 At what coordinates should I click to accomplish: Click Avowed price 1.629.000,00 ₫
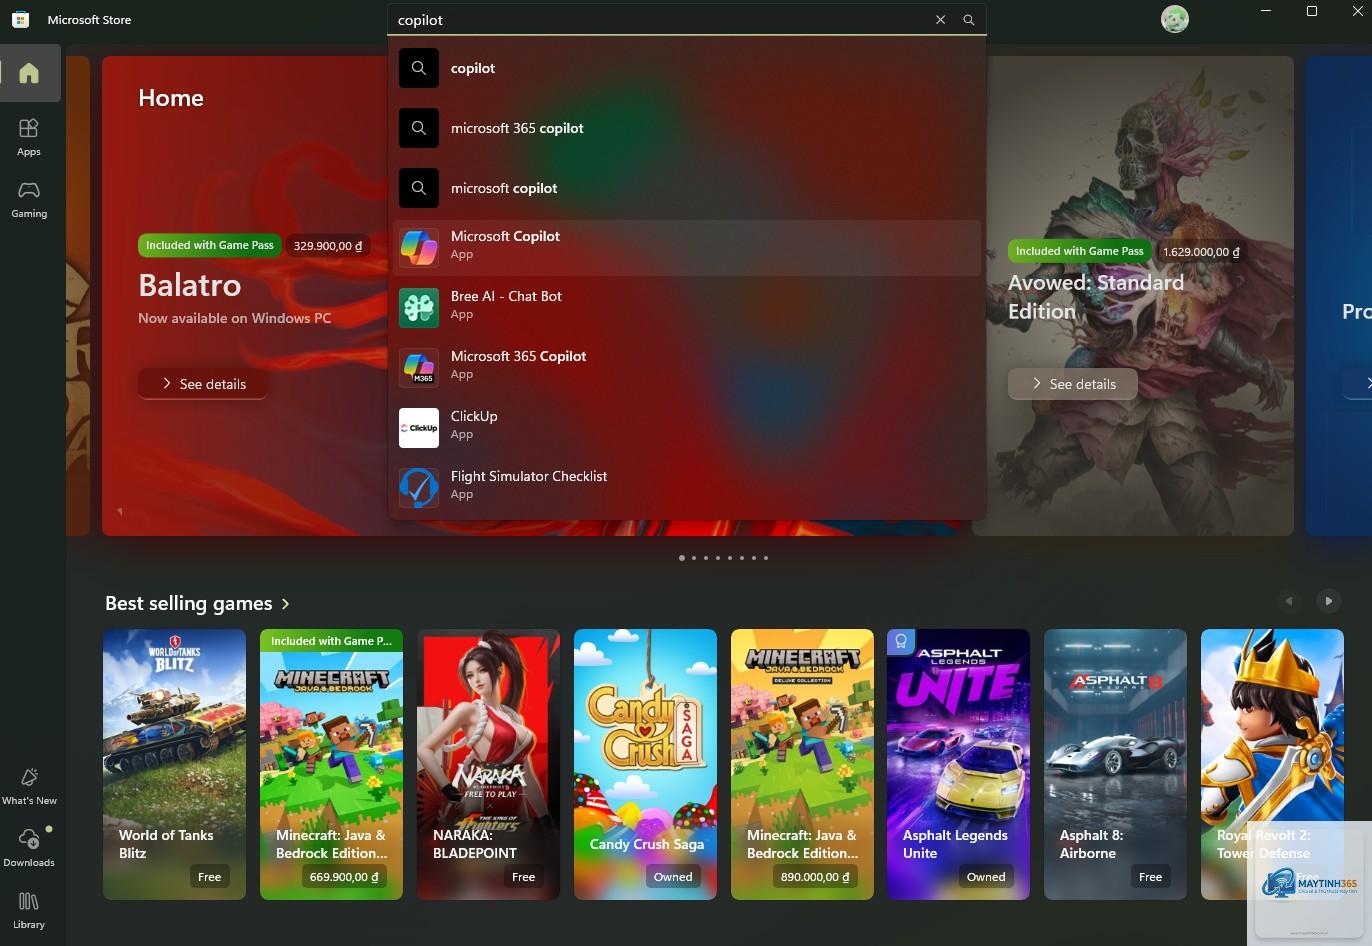1201,251
